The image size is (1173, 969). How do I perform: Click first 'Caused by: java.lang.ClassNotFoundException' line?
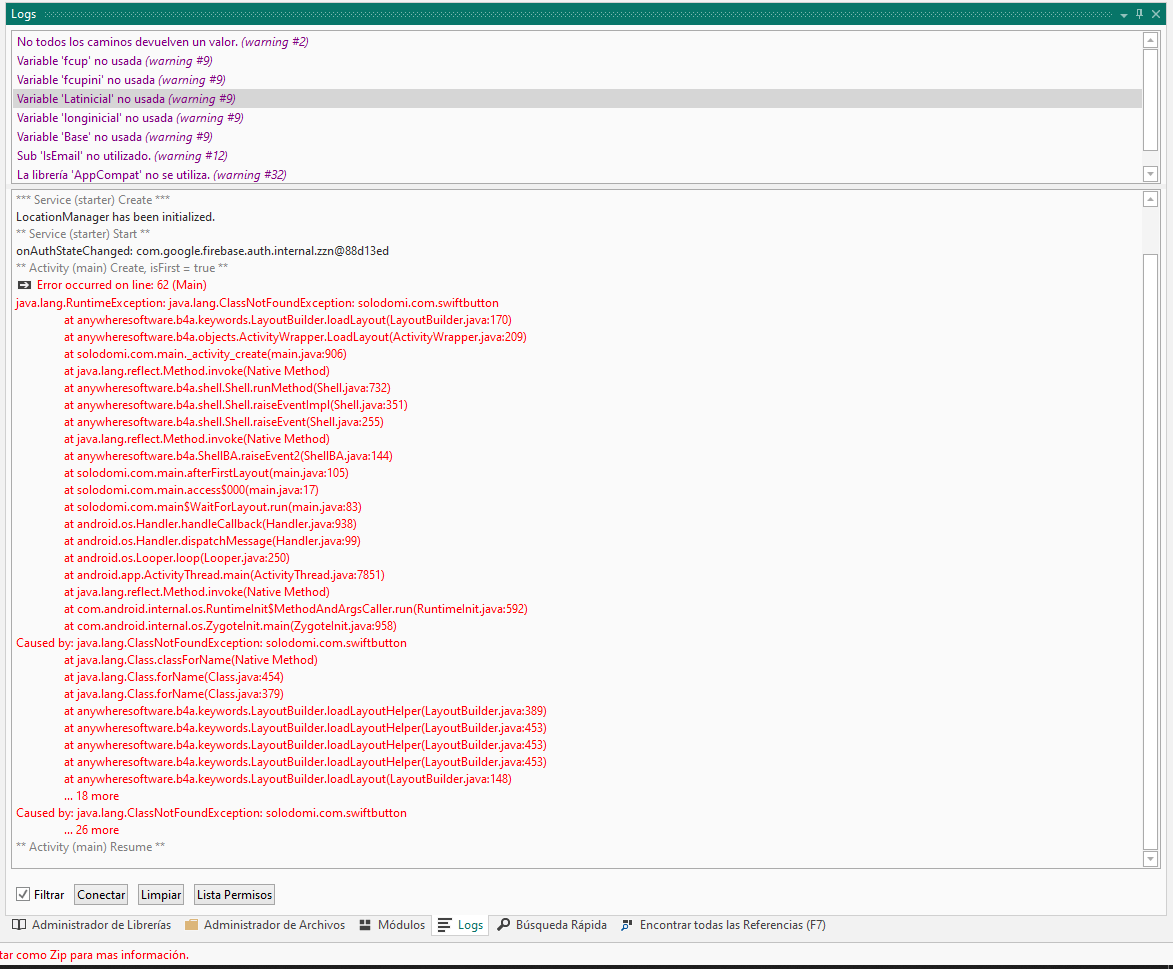click(x=212, y=643)
